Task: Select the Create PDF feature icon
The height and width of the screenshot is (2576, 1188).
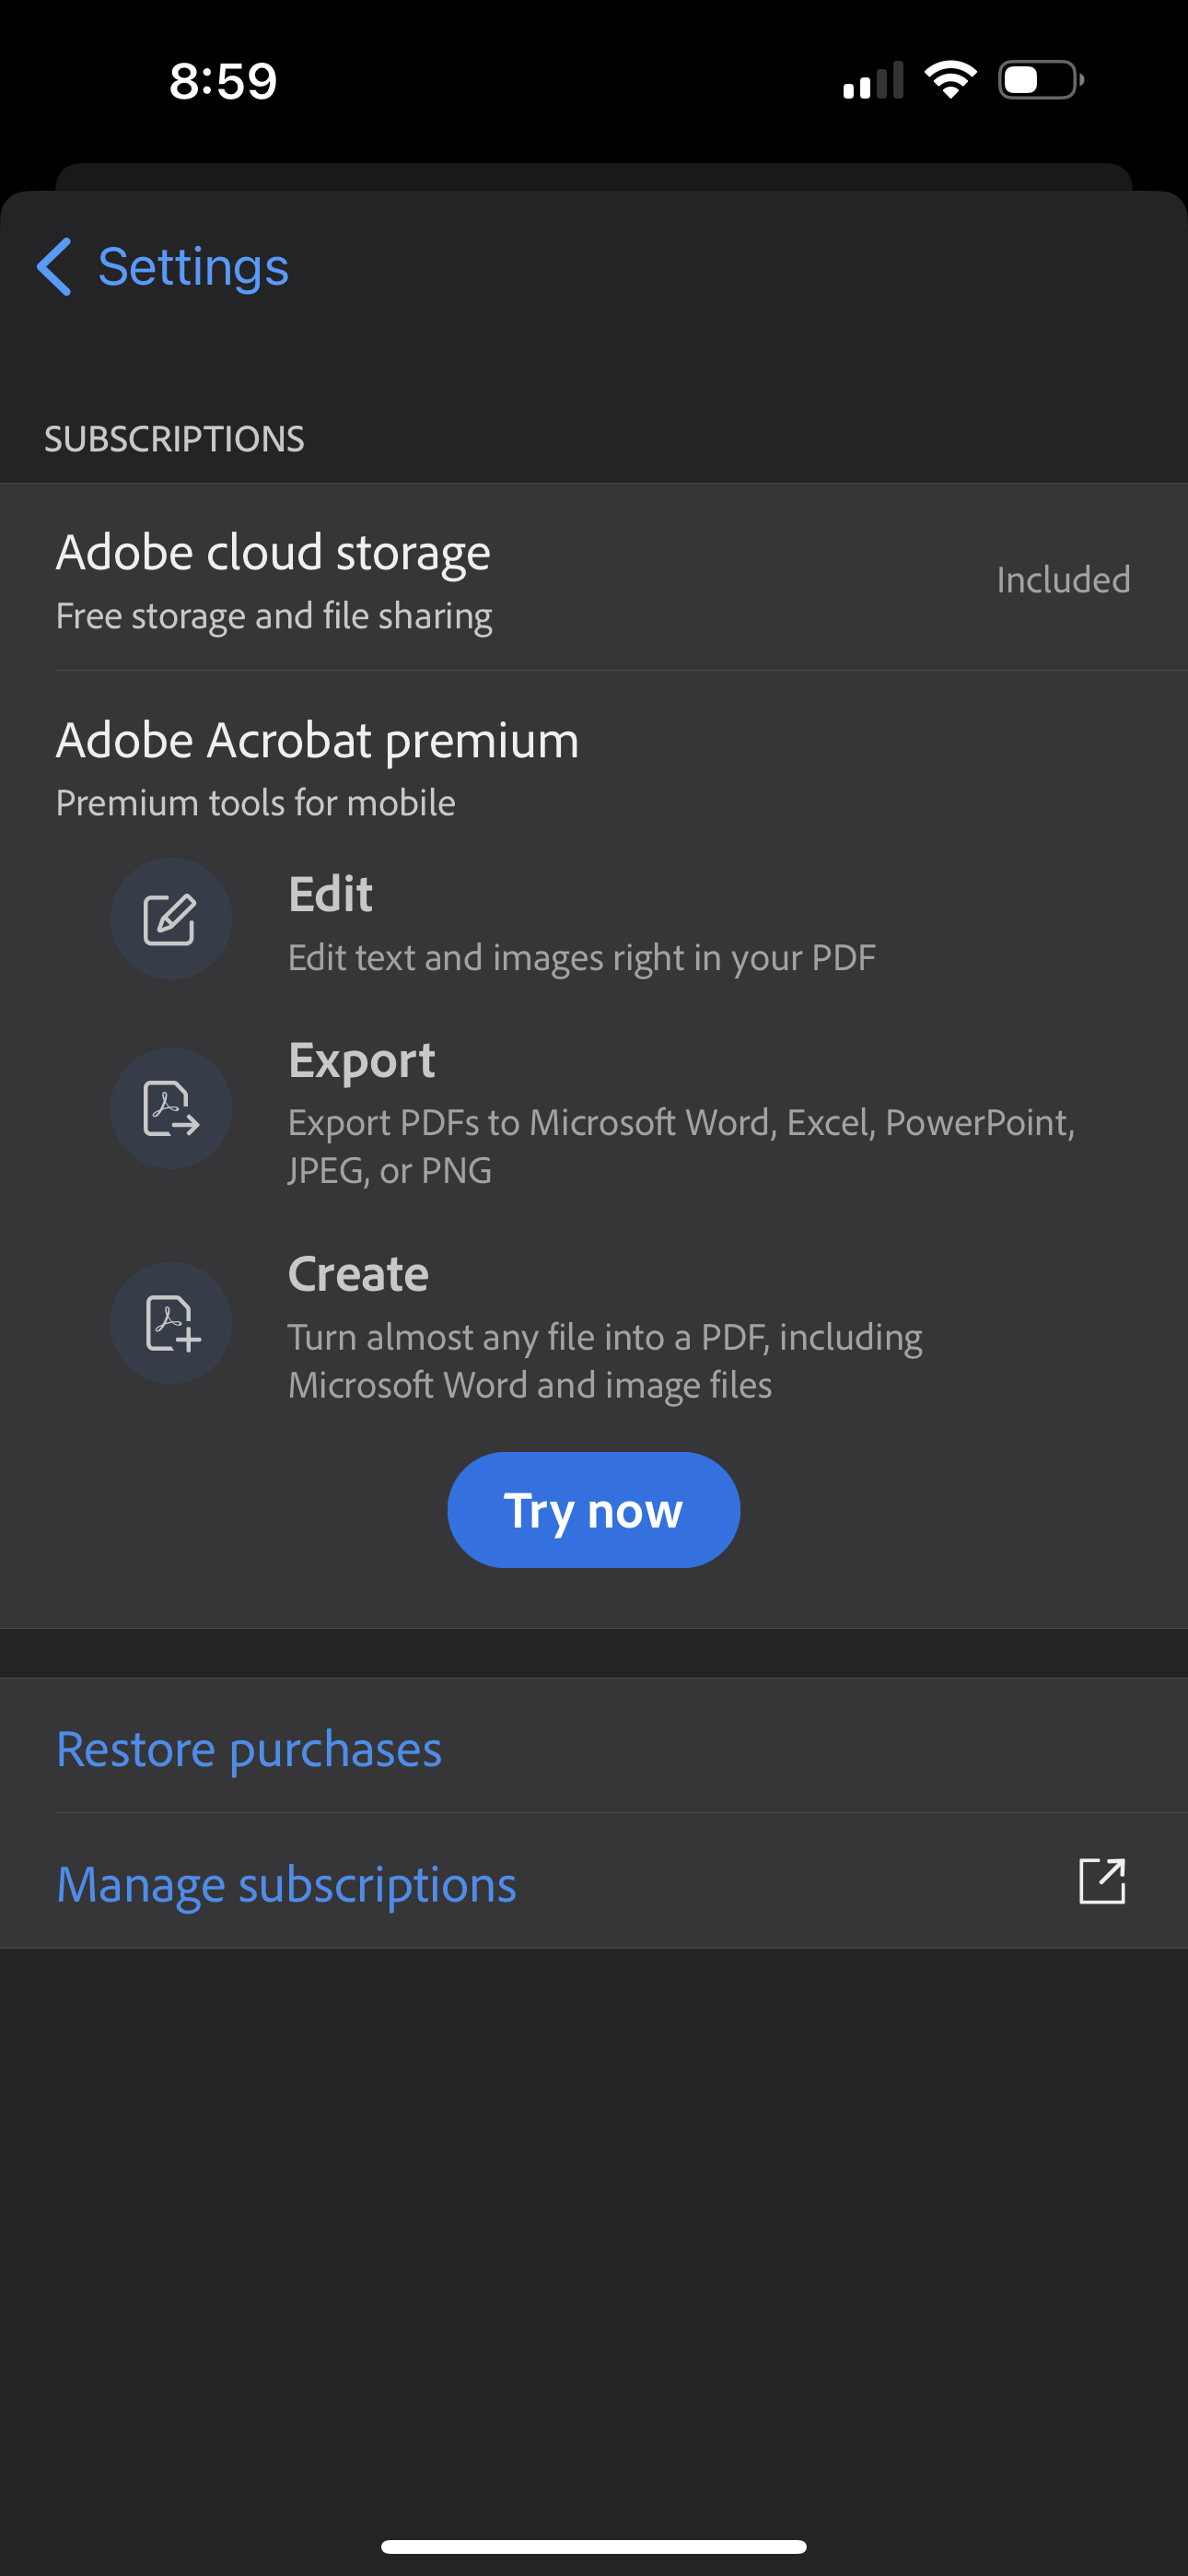Action: point(171,1322)
